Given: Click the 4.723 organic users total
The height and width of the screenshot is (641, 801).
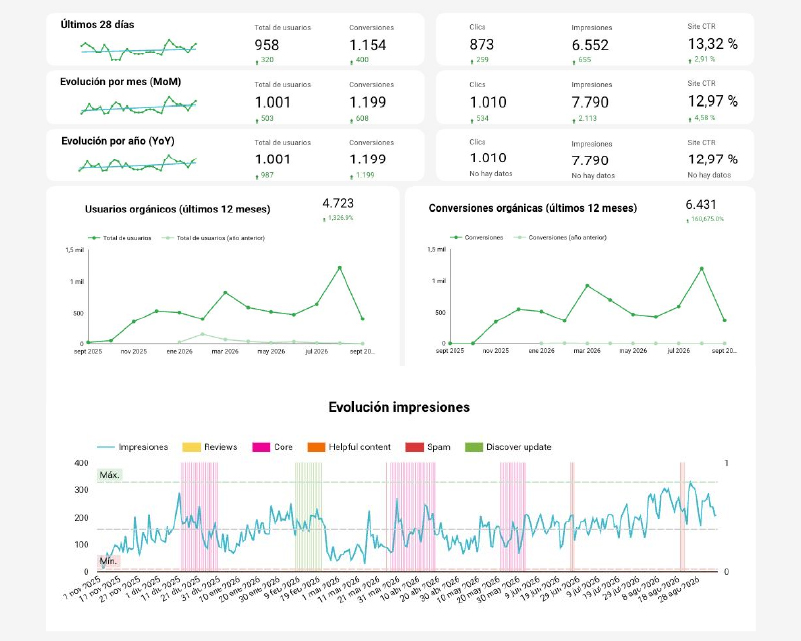Looking at the screenshot, I should pyautogui.click(x=338, y=203).
